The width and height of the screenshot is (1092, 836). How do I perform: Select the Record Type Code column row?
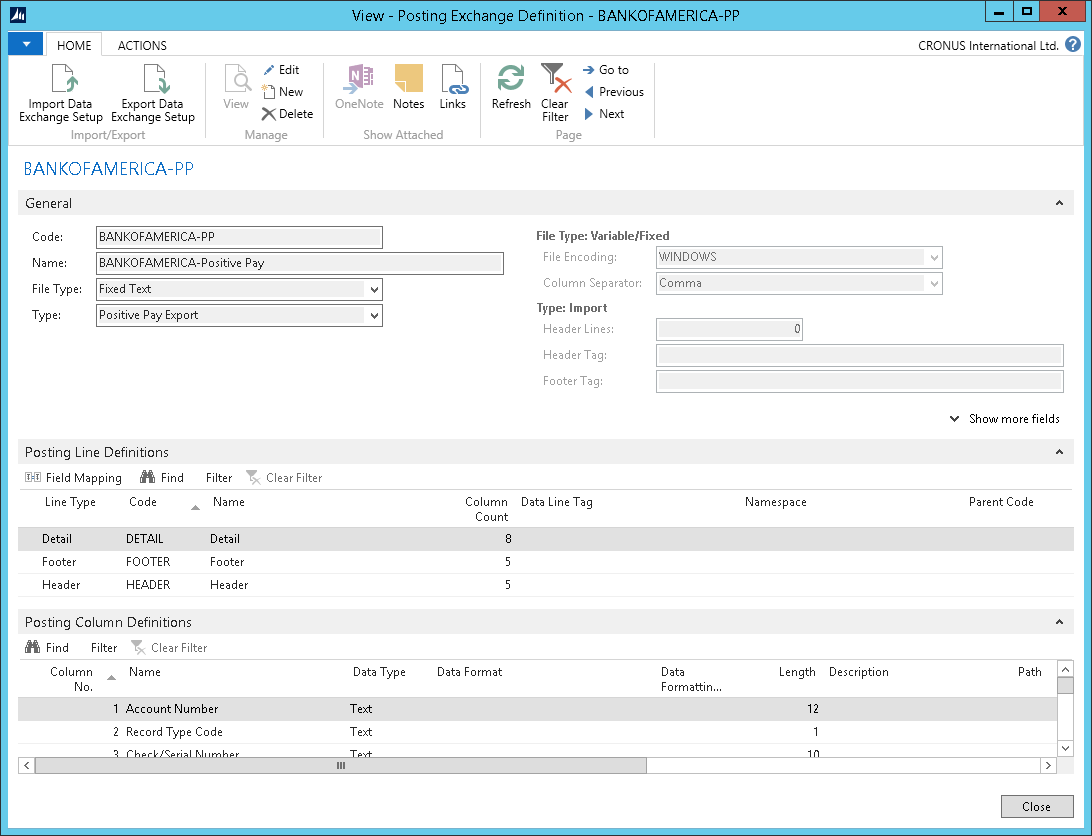coord(537,732)
